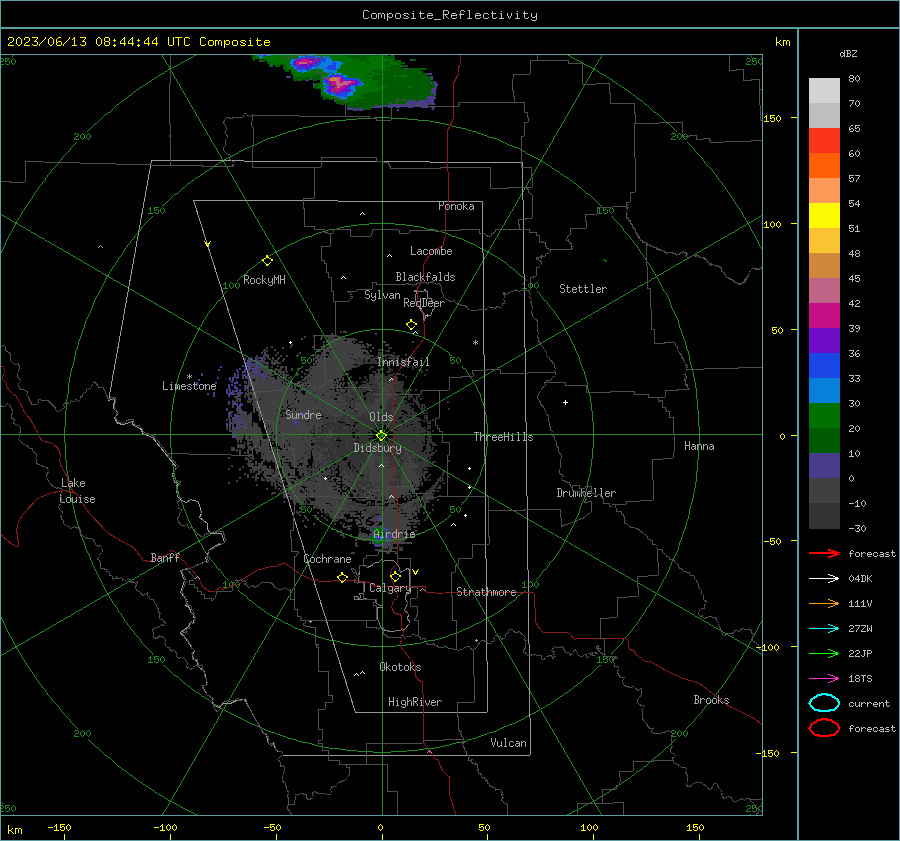Click the 'Brooks' label
This screenshot has height=841, width=900.
pyautogui.click(x=711, y=700)
